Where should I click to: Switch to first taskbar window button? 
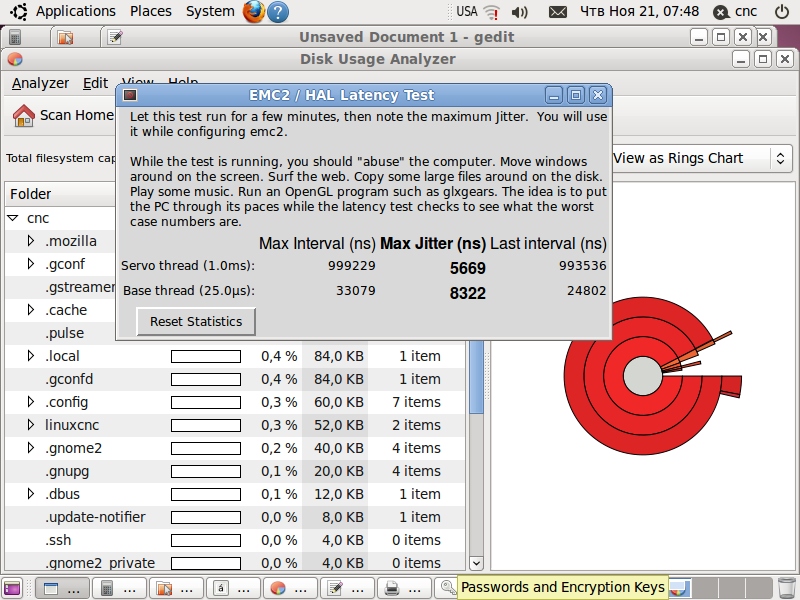(x=62, y=588)
